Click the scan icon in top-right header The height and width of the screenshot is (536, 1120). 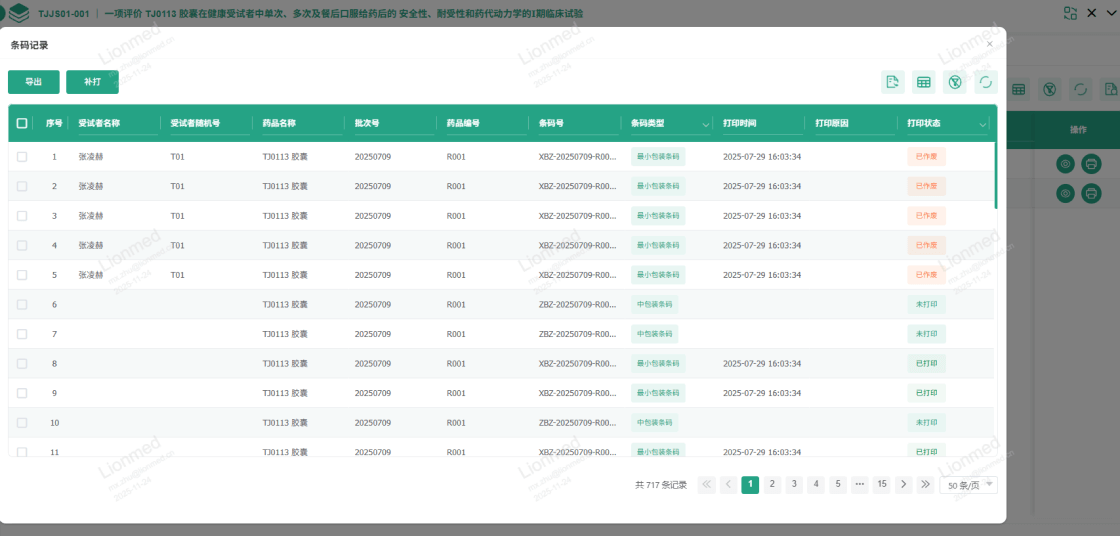click(1071, 13)
